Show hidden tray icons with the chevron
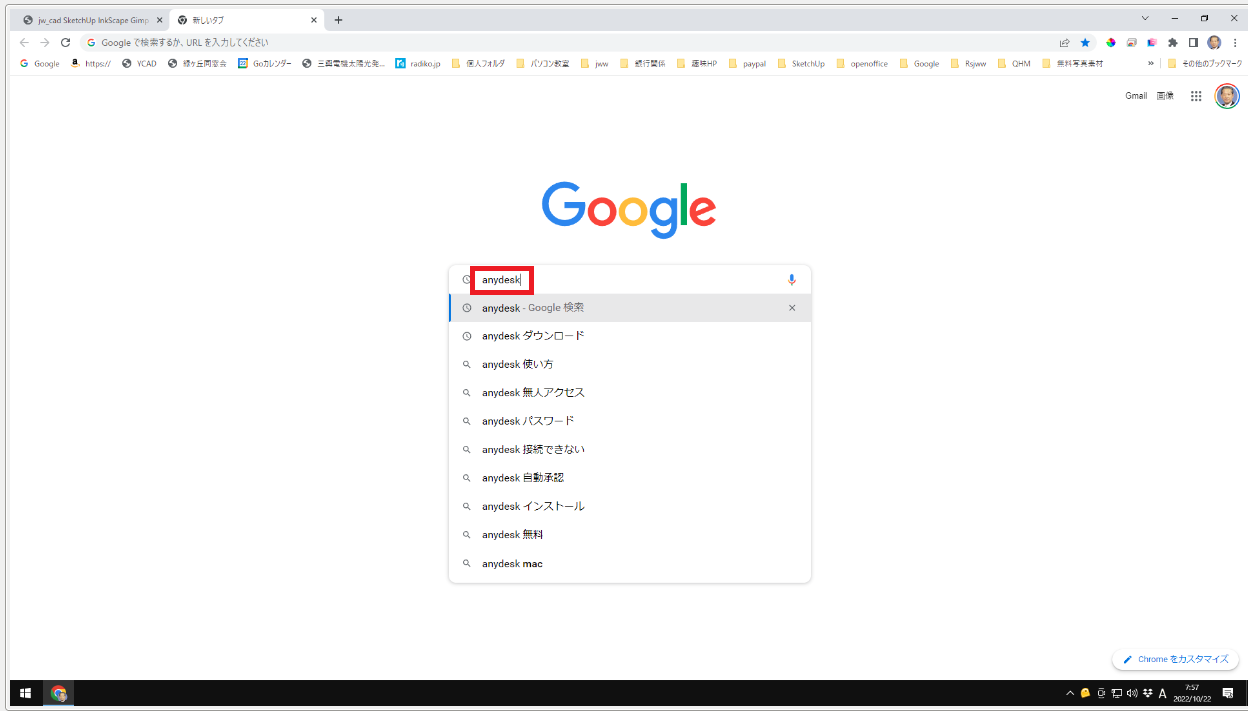Image resolution: width=1248 pixels, height=711 pixels. pyautogui.click(x=1070, y=693)
